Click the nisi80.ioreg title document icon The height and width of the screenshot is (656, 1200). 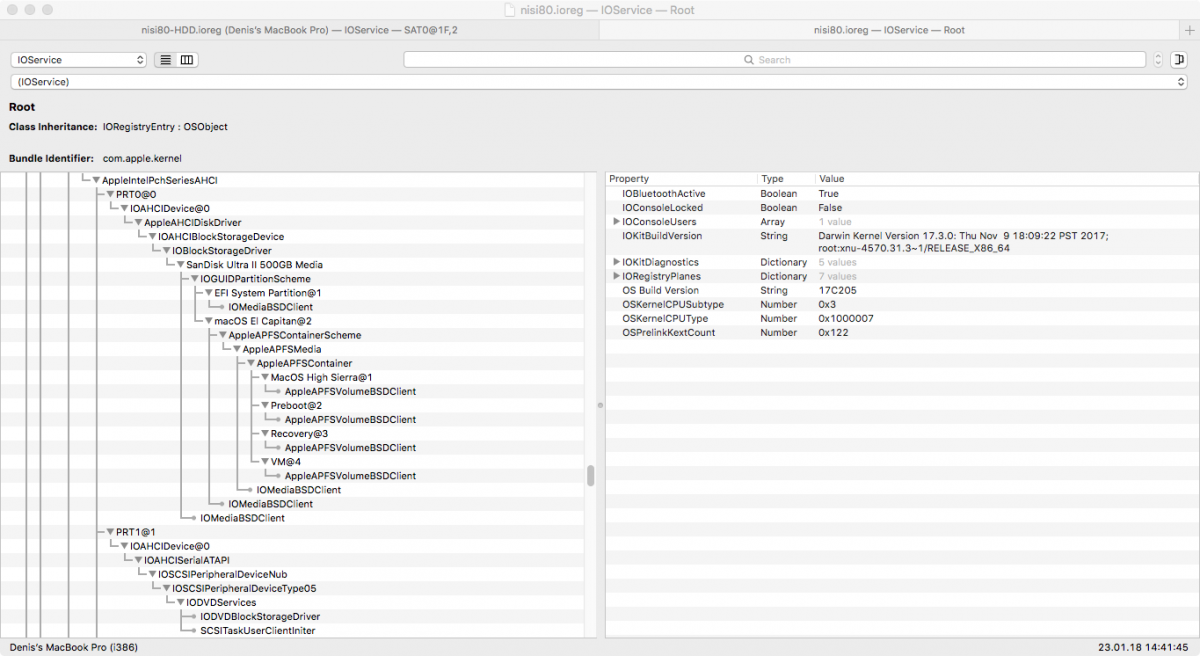(511, 10)
